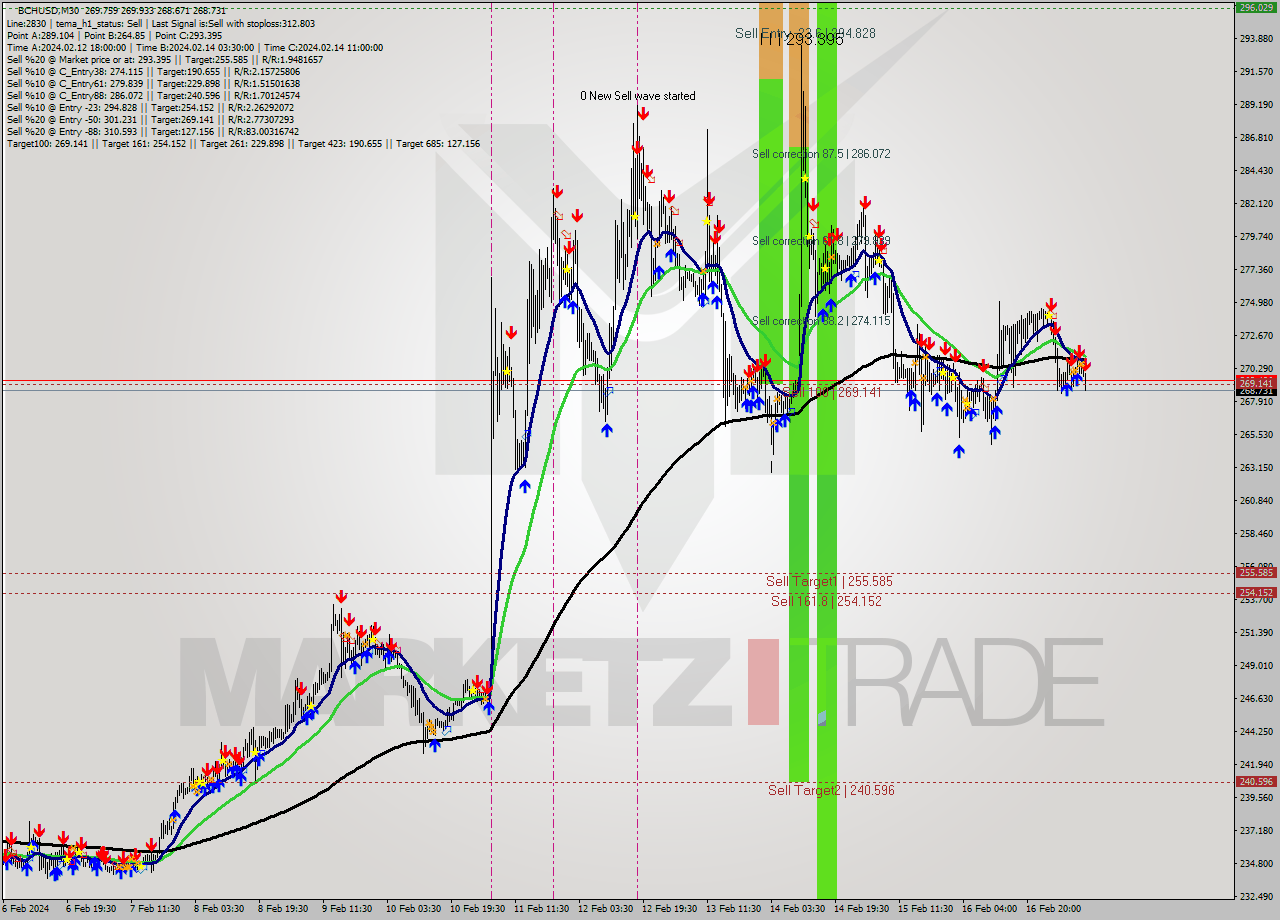Click the '10 Feb 19:30' time axis label
Screen dimensions: 1280x920
[478, 909]
